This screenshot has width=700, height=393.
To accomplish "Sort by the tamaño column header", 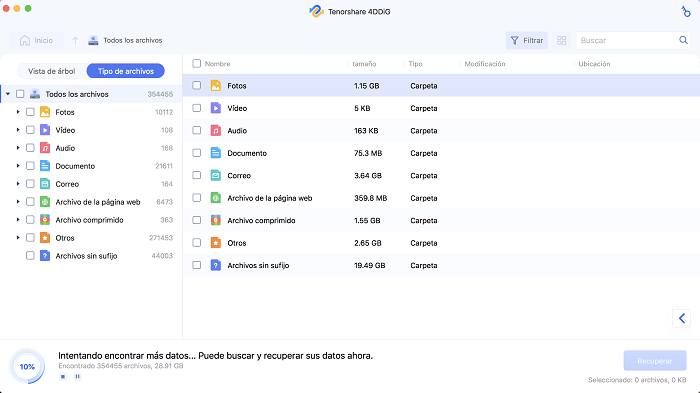I will pyautogui.click(x=364, y=64).
